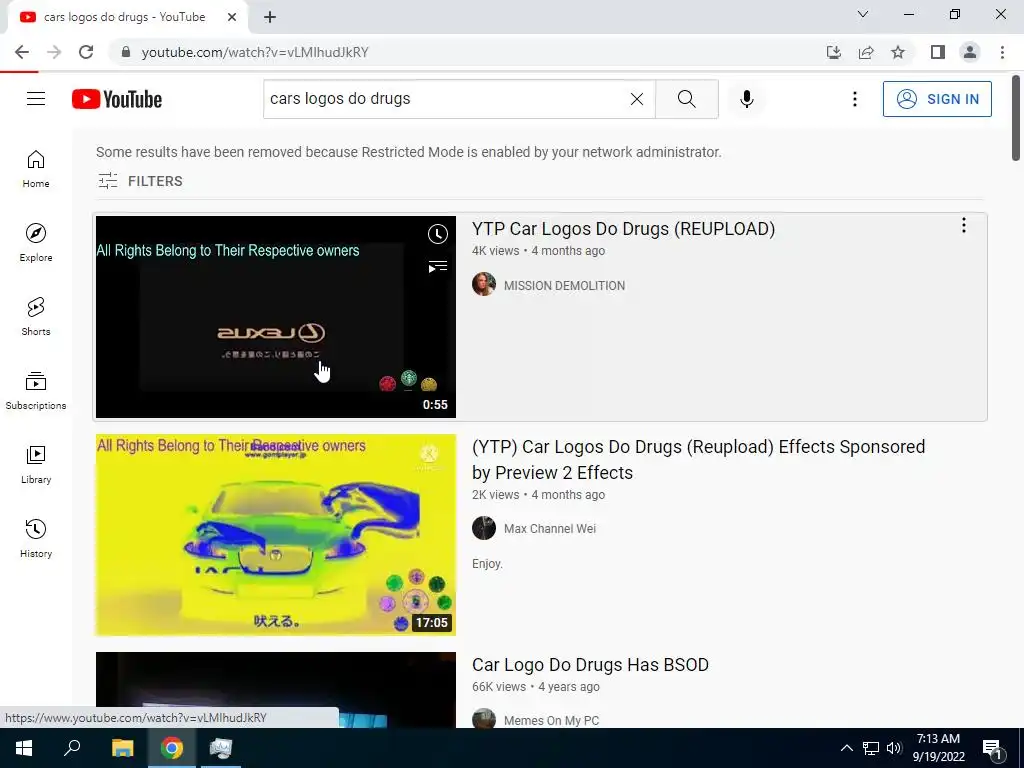The height and width of the screenshot is (768, 1024).
Task: Go to Home in the sidebar
Action: [36, 168]
